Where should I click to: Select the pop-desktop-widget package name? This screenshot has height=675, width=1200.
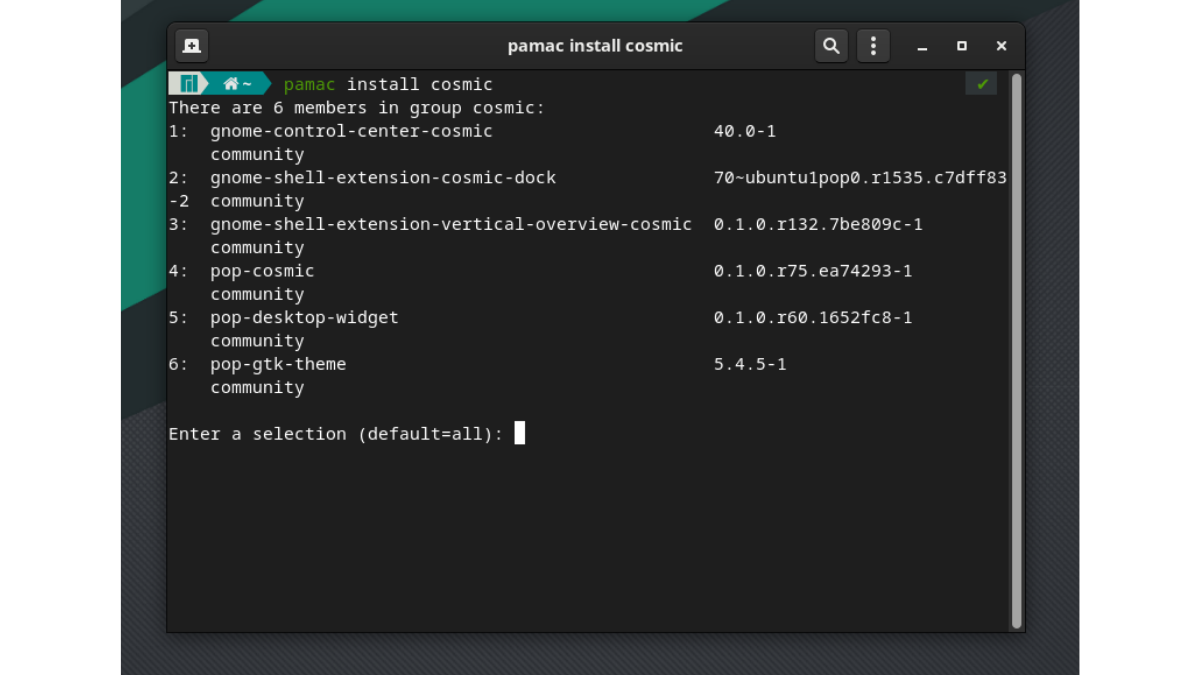[x=304, y=317]
